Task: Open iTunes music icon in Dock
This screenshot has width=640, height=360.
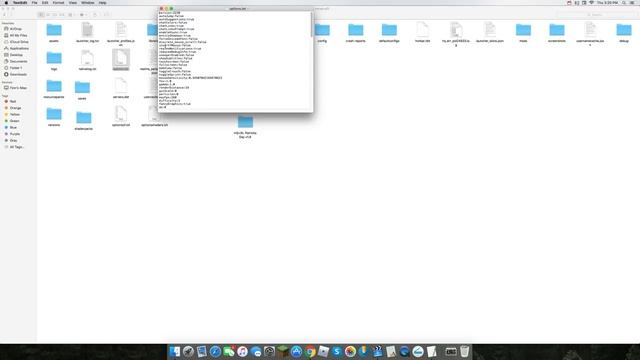Action: point(242,351)
